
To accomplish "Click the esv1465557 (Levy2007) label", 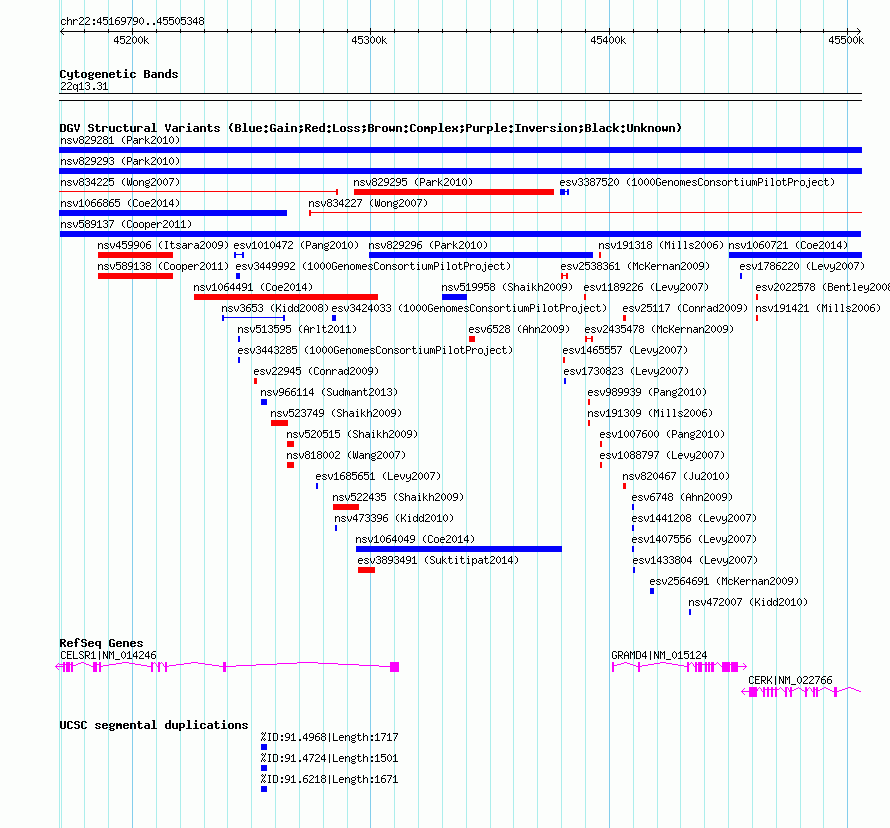I will tap(625, 350).
